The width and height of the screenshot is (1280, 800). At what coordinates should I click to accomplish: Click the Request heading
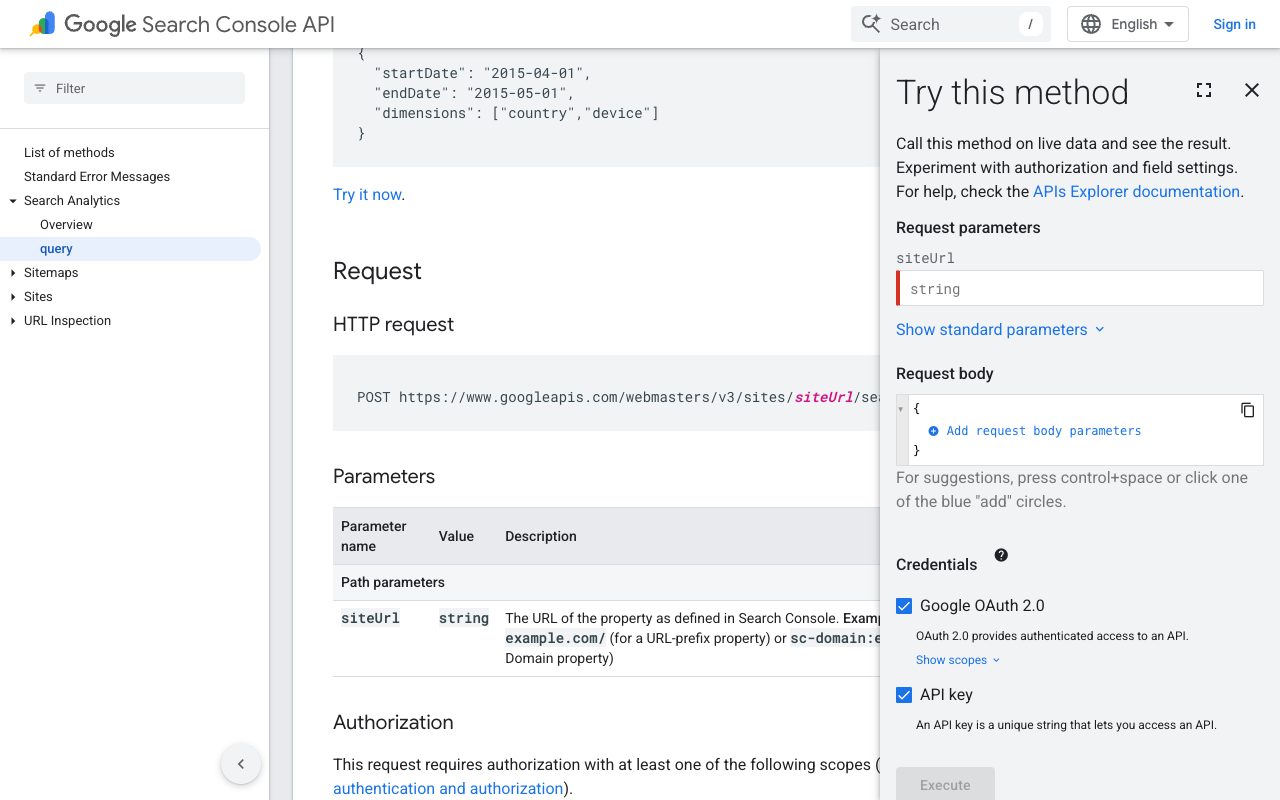(377, 271)
